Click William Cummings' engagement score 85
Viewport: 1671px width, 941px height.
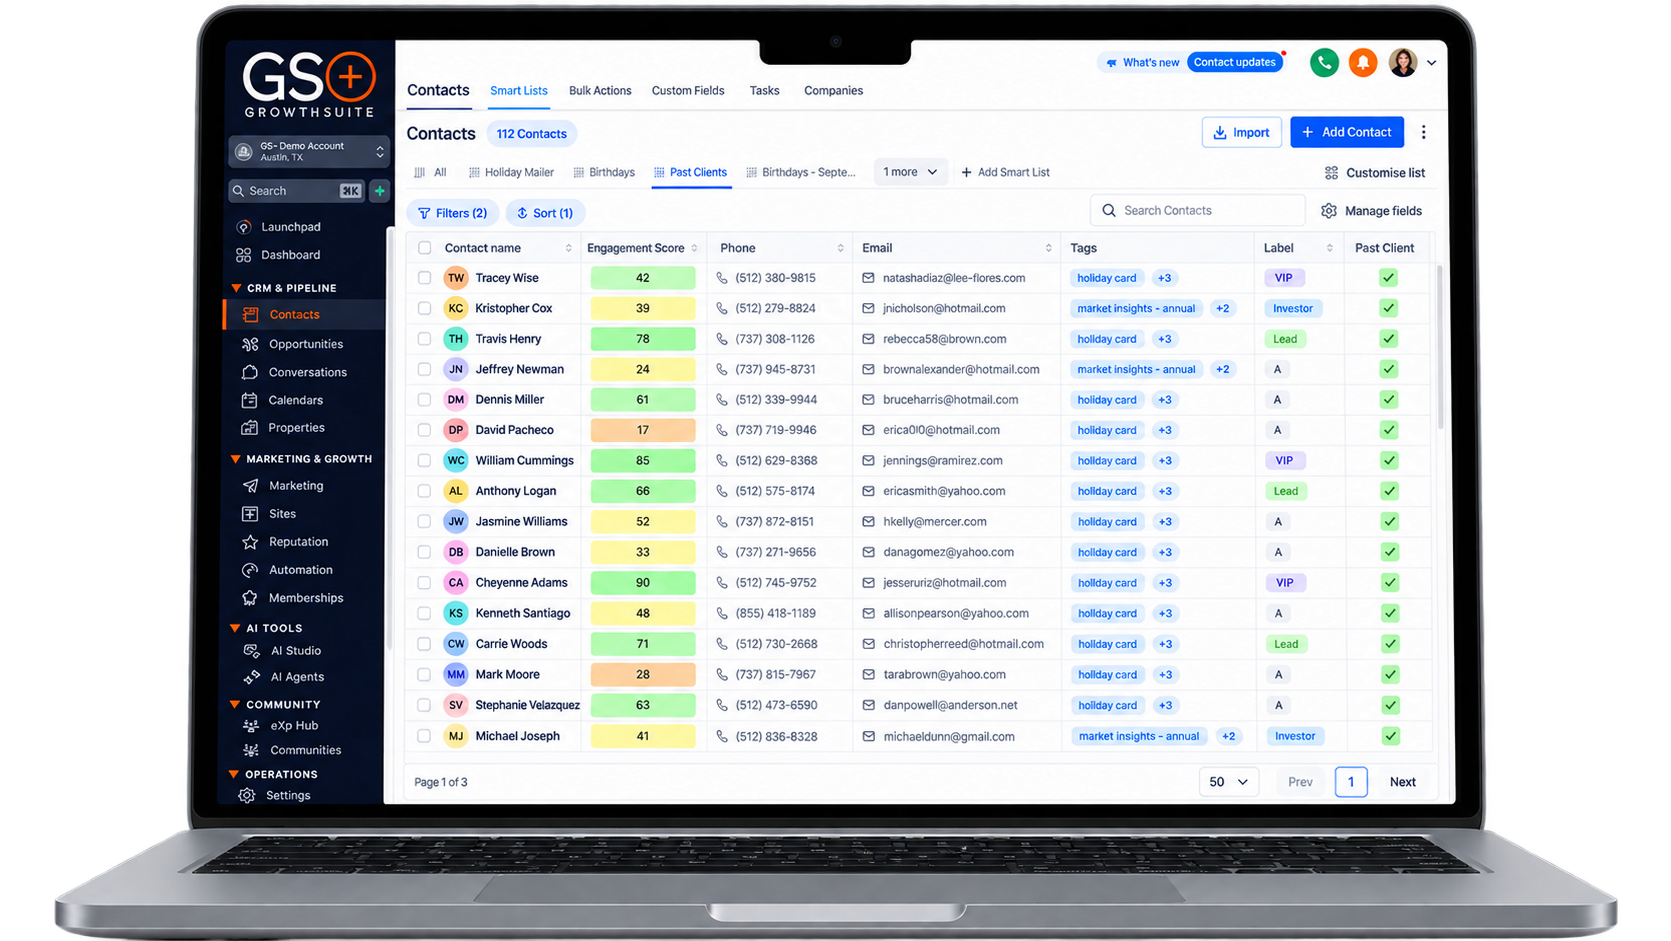point(643,460)
